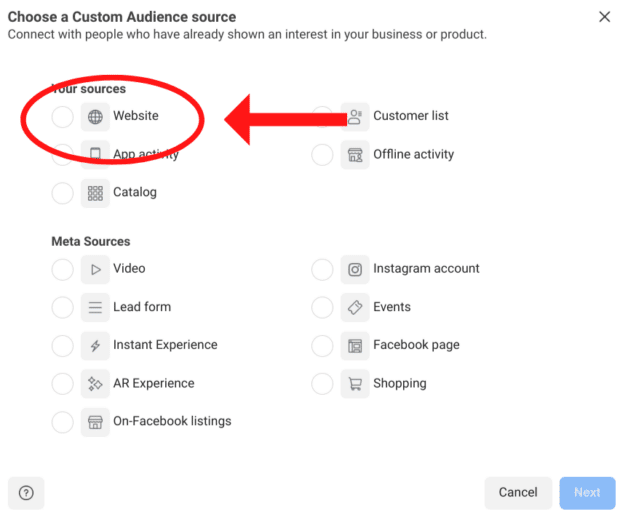Viewport: 620px width, 514px height.
Task: Click the Instant Experience lightning icon
Action: (95, 346)
